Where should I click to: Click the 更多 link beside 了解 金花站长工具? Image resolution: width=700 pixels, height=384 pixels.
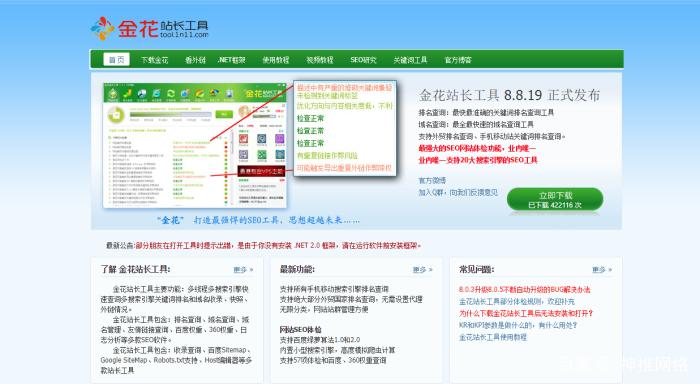pyautogui.click(x=243, y=270)
